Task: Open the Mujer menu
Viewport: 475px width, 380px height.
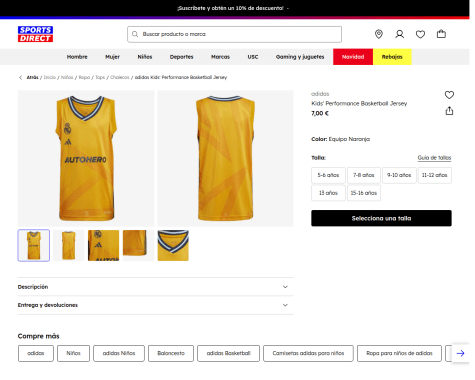Action: (112, 57)
